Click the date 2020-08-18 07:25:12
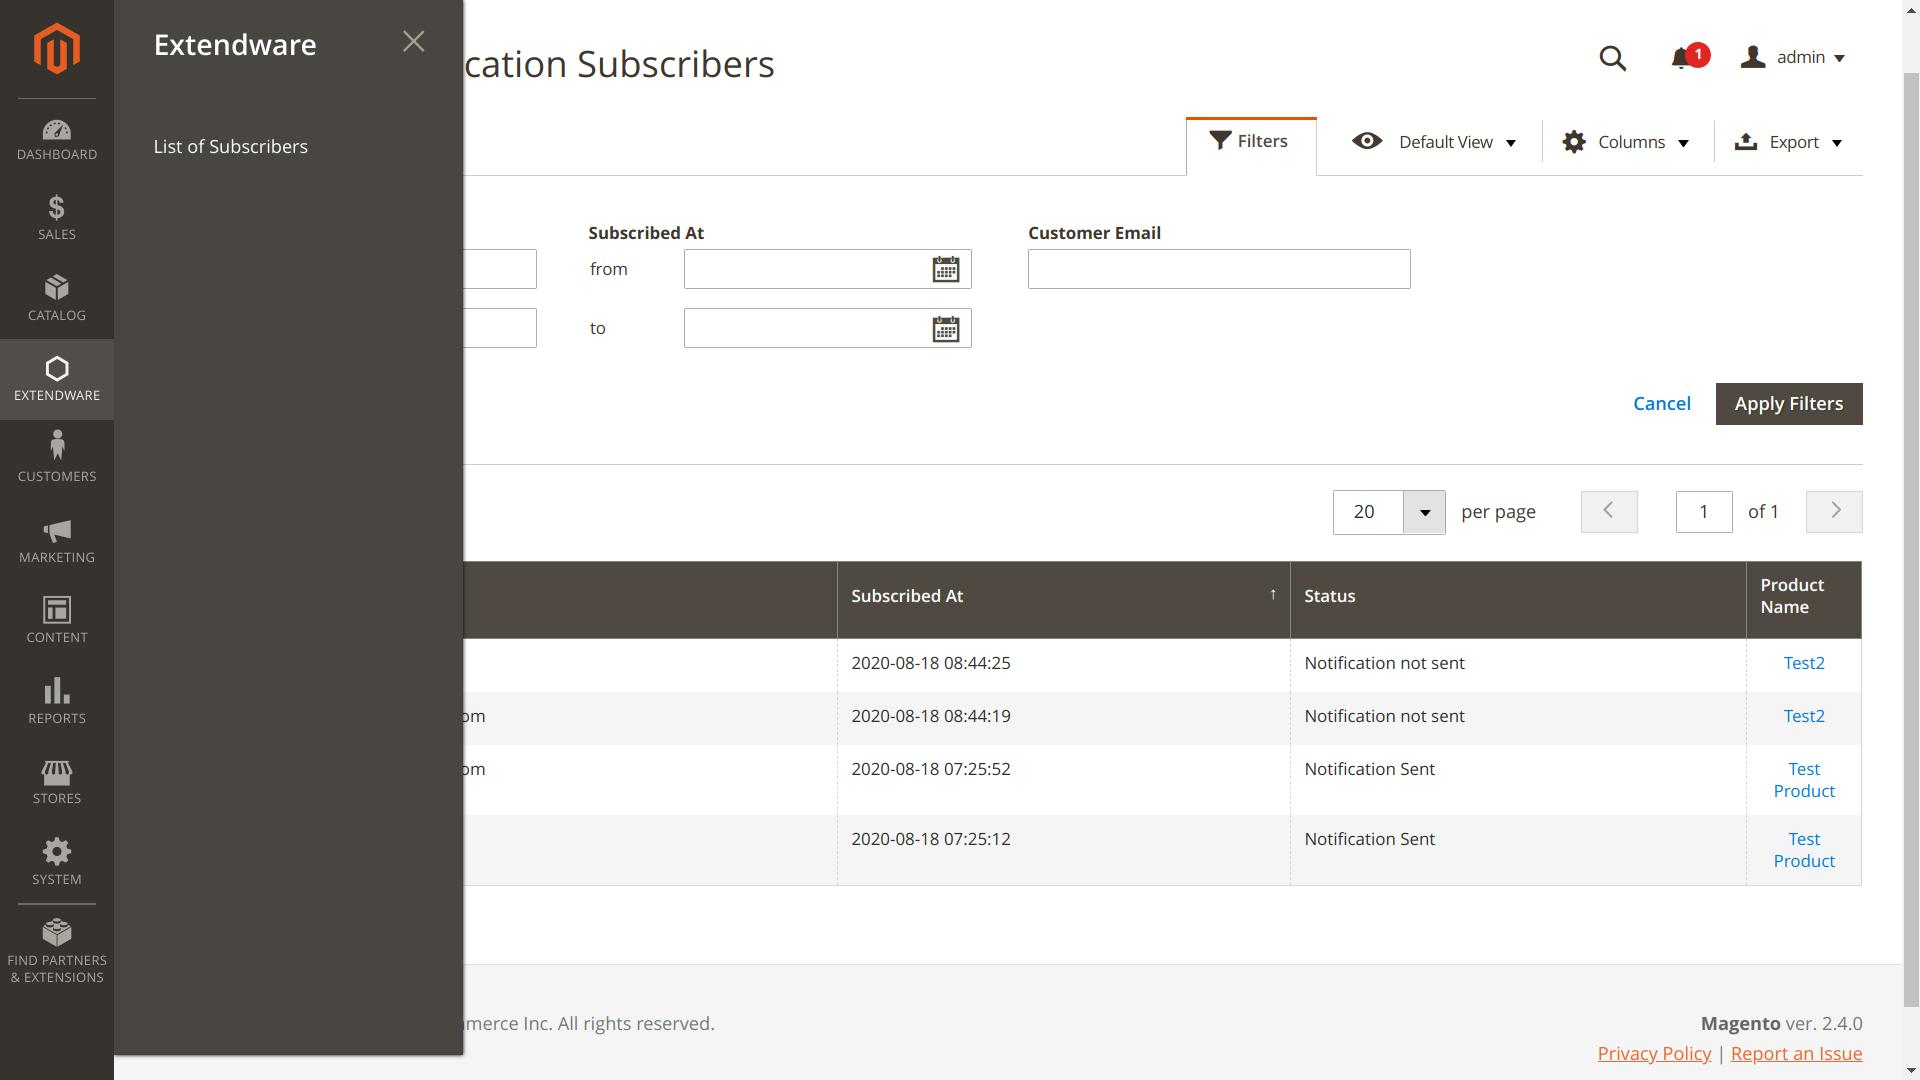The width and height of the screenshot is (1920, 1080). (x=931, y=839)
